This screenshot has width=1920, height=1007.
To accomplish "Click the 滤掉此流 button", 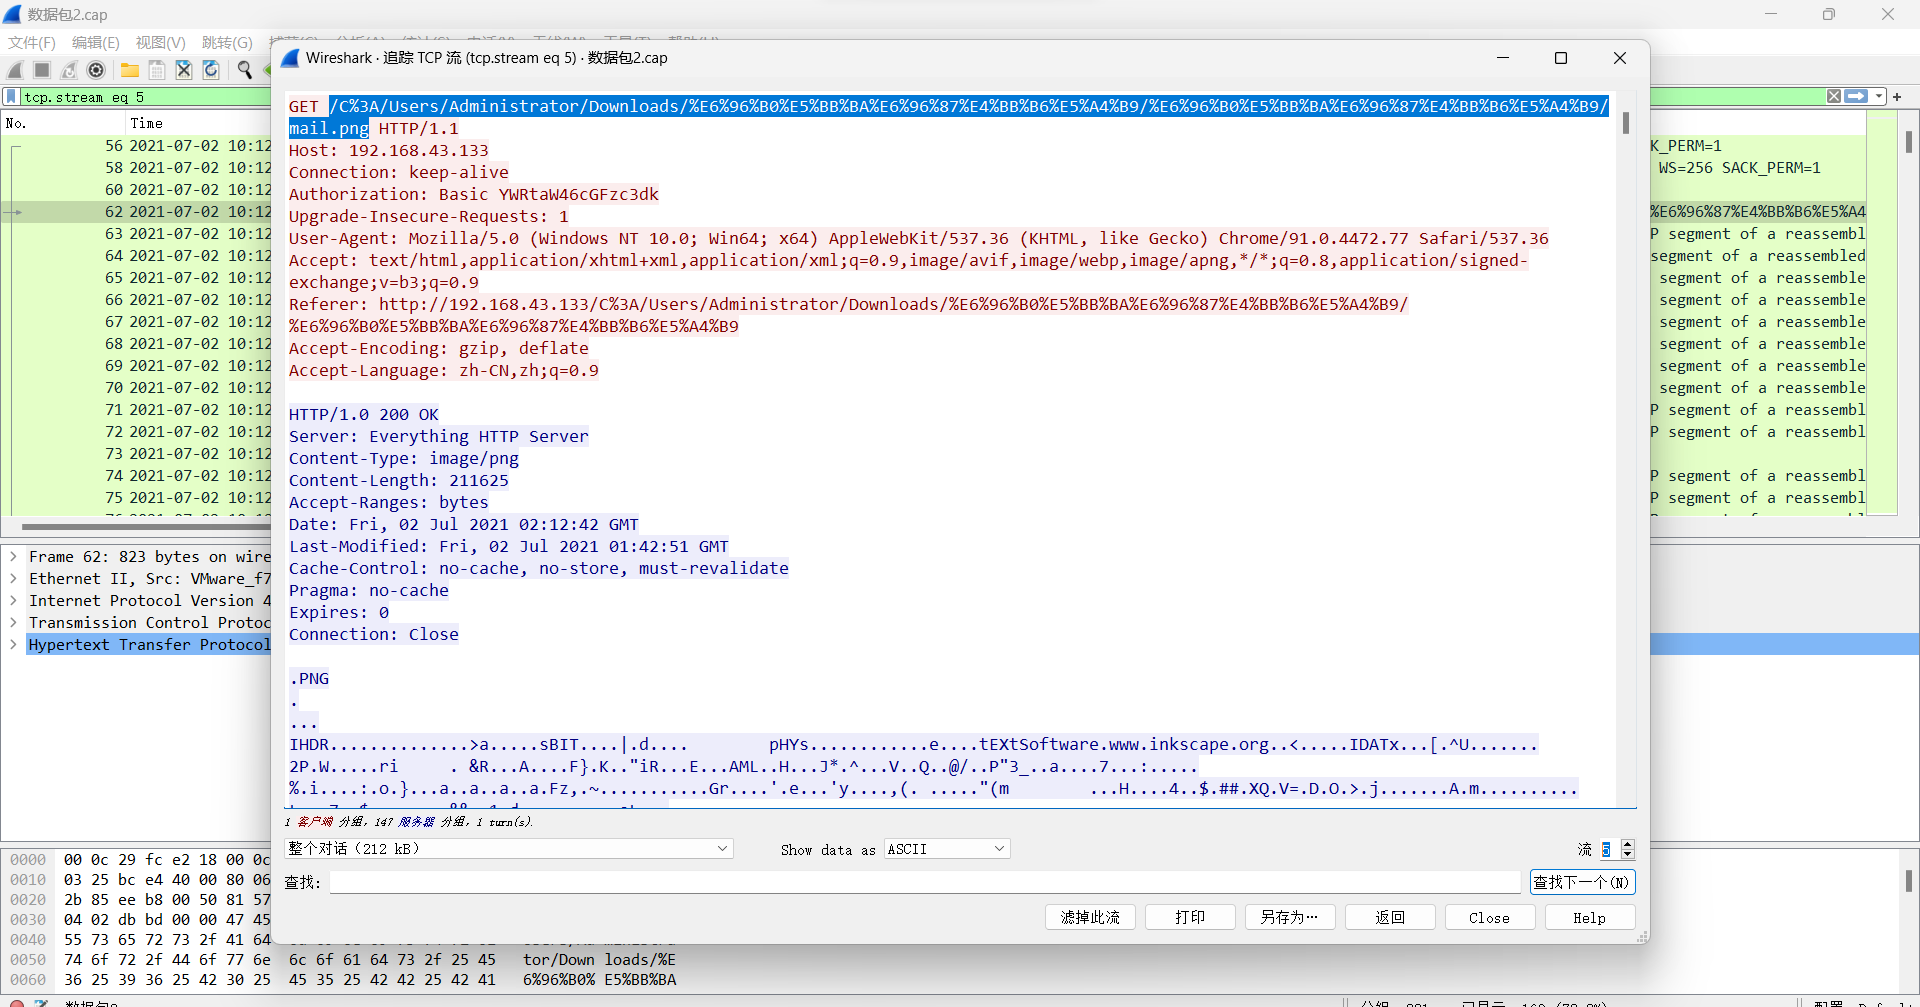I will 1090,917.
